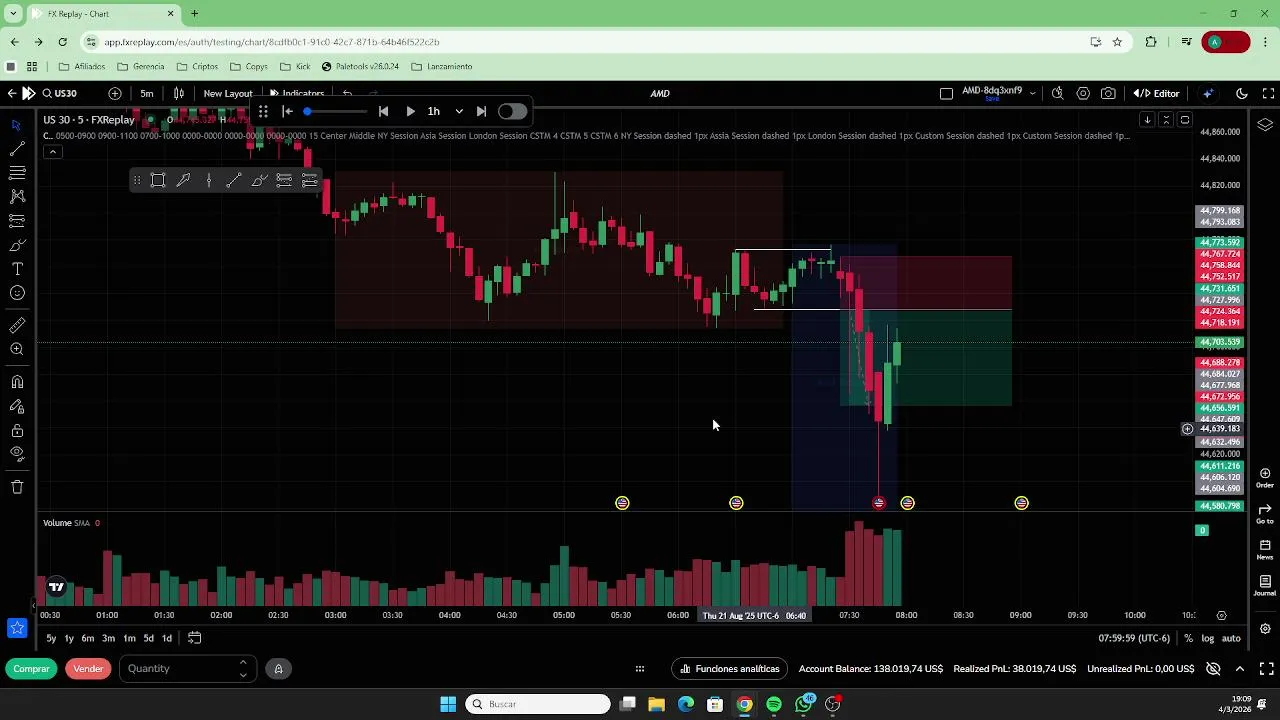The height and width of the screenshot is (720, 1280).
Task: Select the 5y time range
Action: (x=51, y=638)
